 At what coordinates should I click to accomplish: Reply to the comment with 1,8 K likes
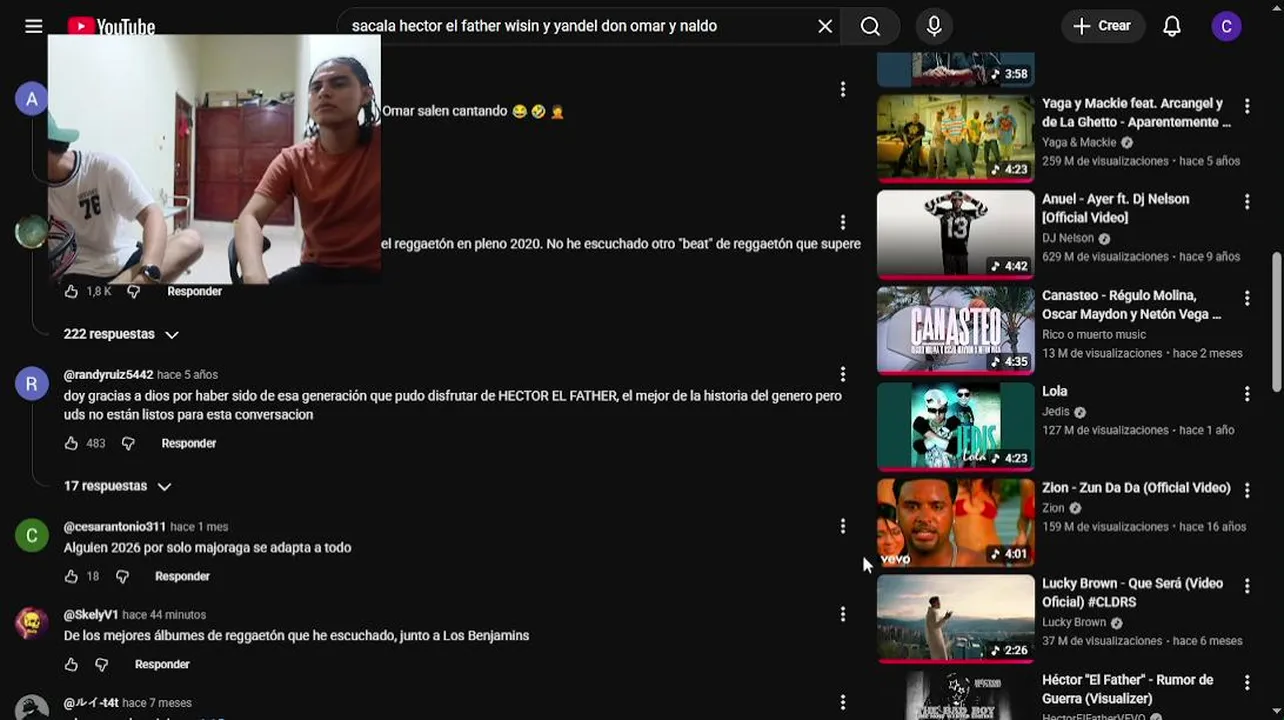pyautogui.click(x=195, y=291)
